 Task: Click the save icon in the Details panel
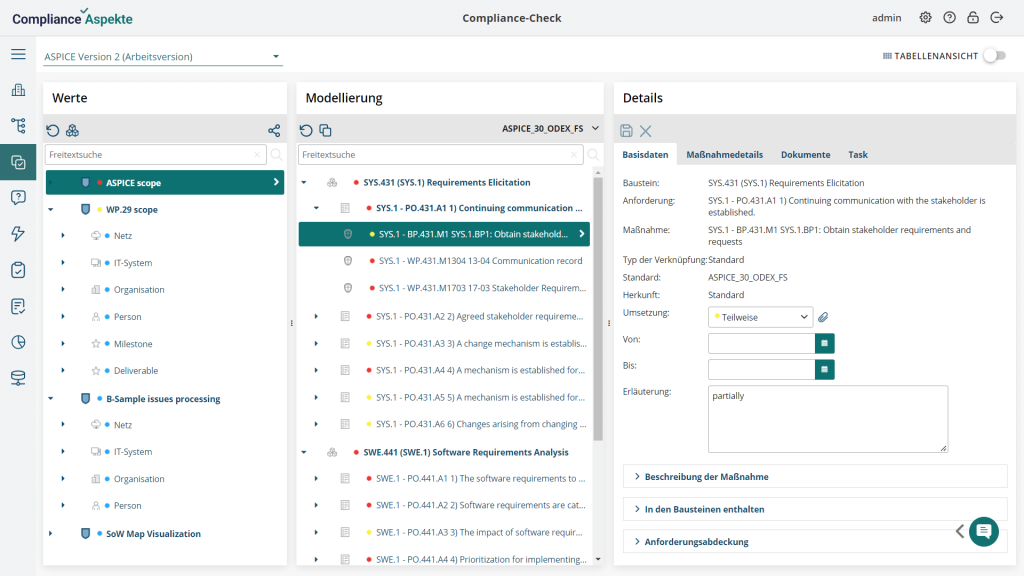tap(625, 130)
